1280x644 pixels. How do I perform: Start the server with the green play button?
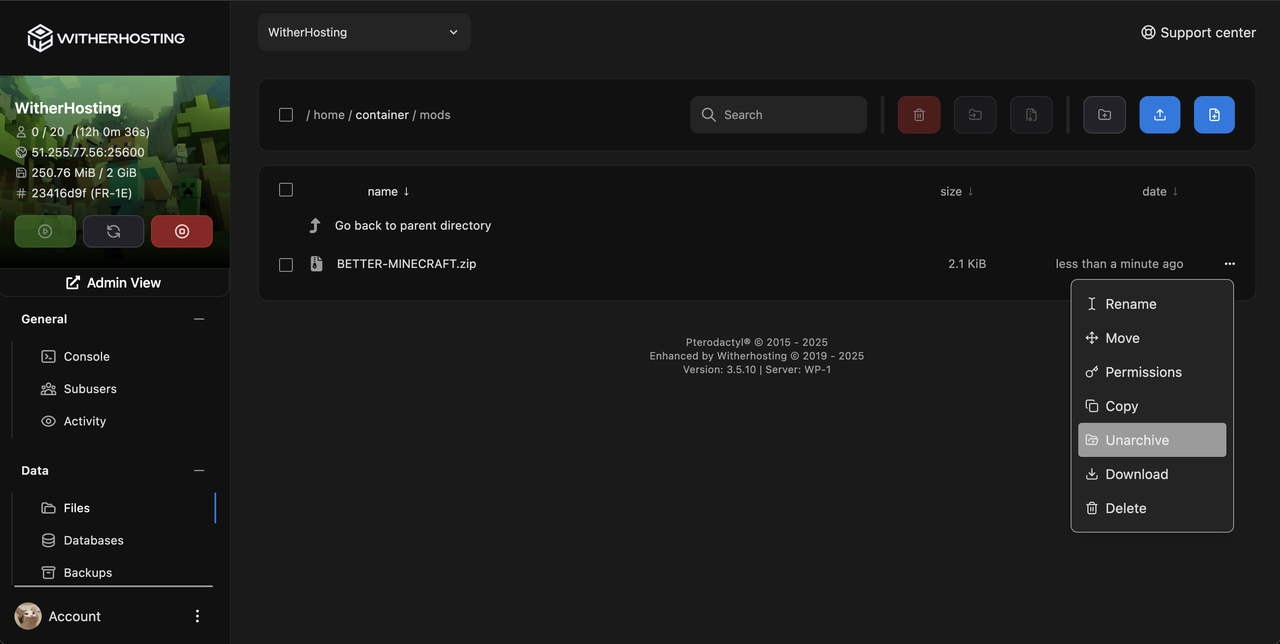tap(45, 231)
